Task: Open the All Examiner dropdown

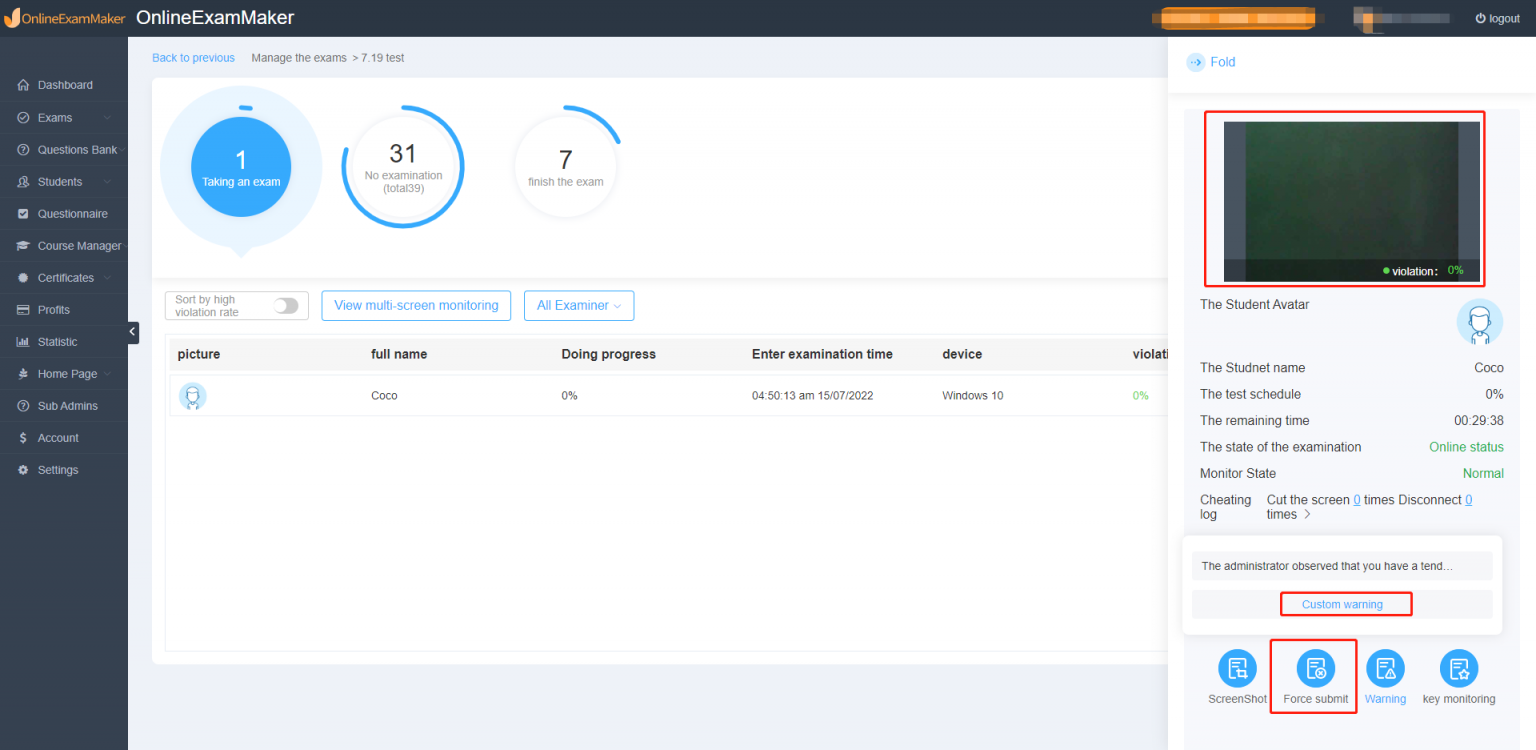Action: [x=578, y=306]
